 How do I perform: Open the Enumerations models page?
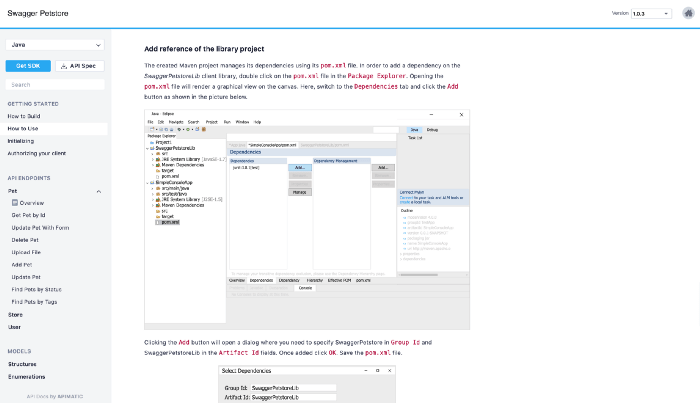pos(26,377)
